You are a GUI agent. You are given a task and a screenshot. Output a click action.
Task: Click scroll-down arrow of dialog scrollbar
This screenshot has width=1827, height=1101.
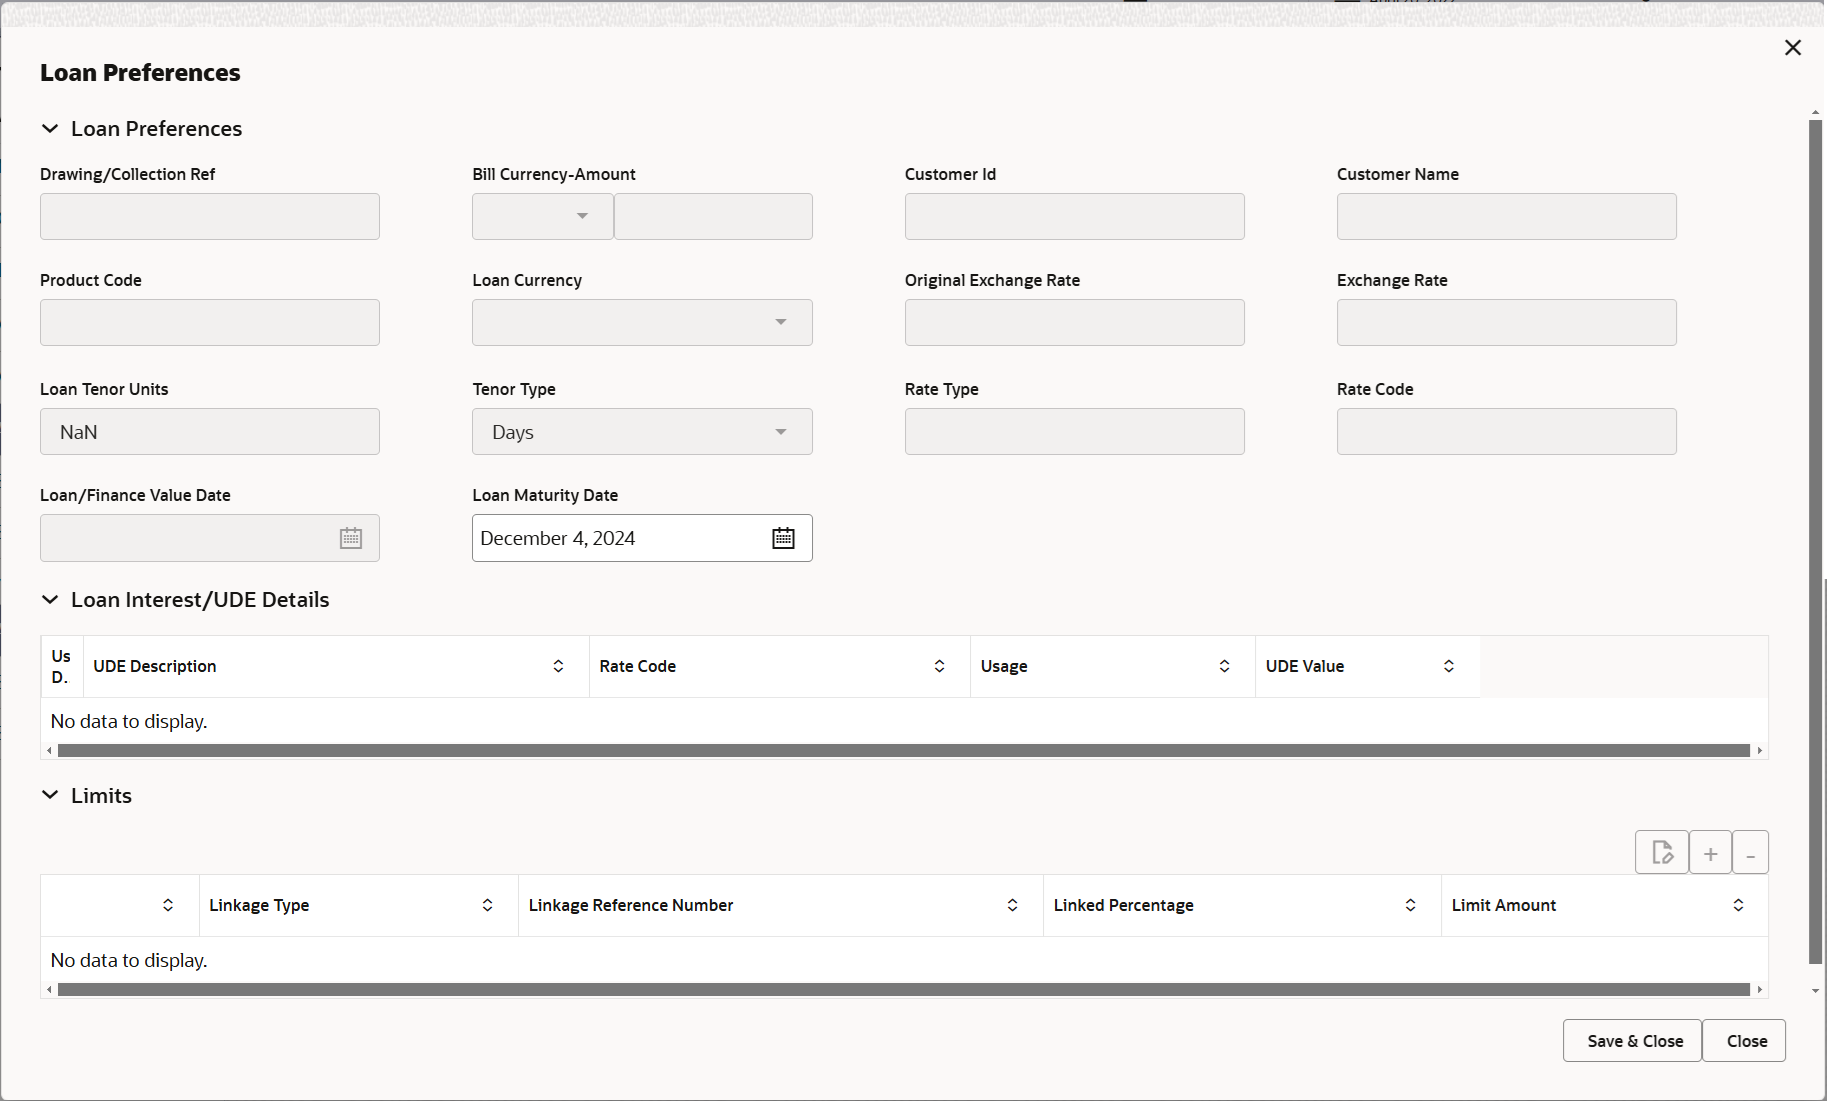coord(1815,990)
